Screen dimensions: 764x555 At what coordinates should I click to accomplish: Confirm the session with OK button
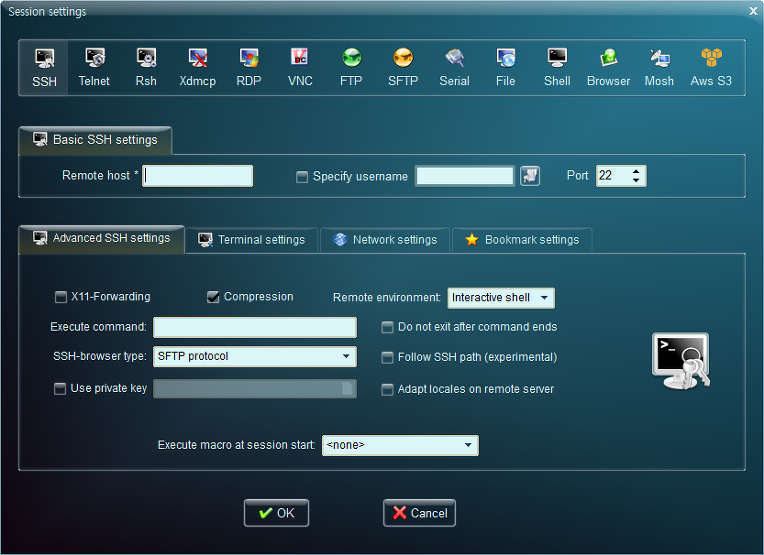pos(276,513)
